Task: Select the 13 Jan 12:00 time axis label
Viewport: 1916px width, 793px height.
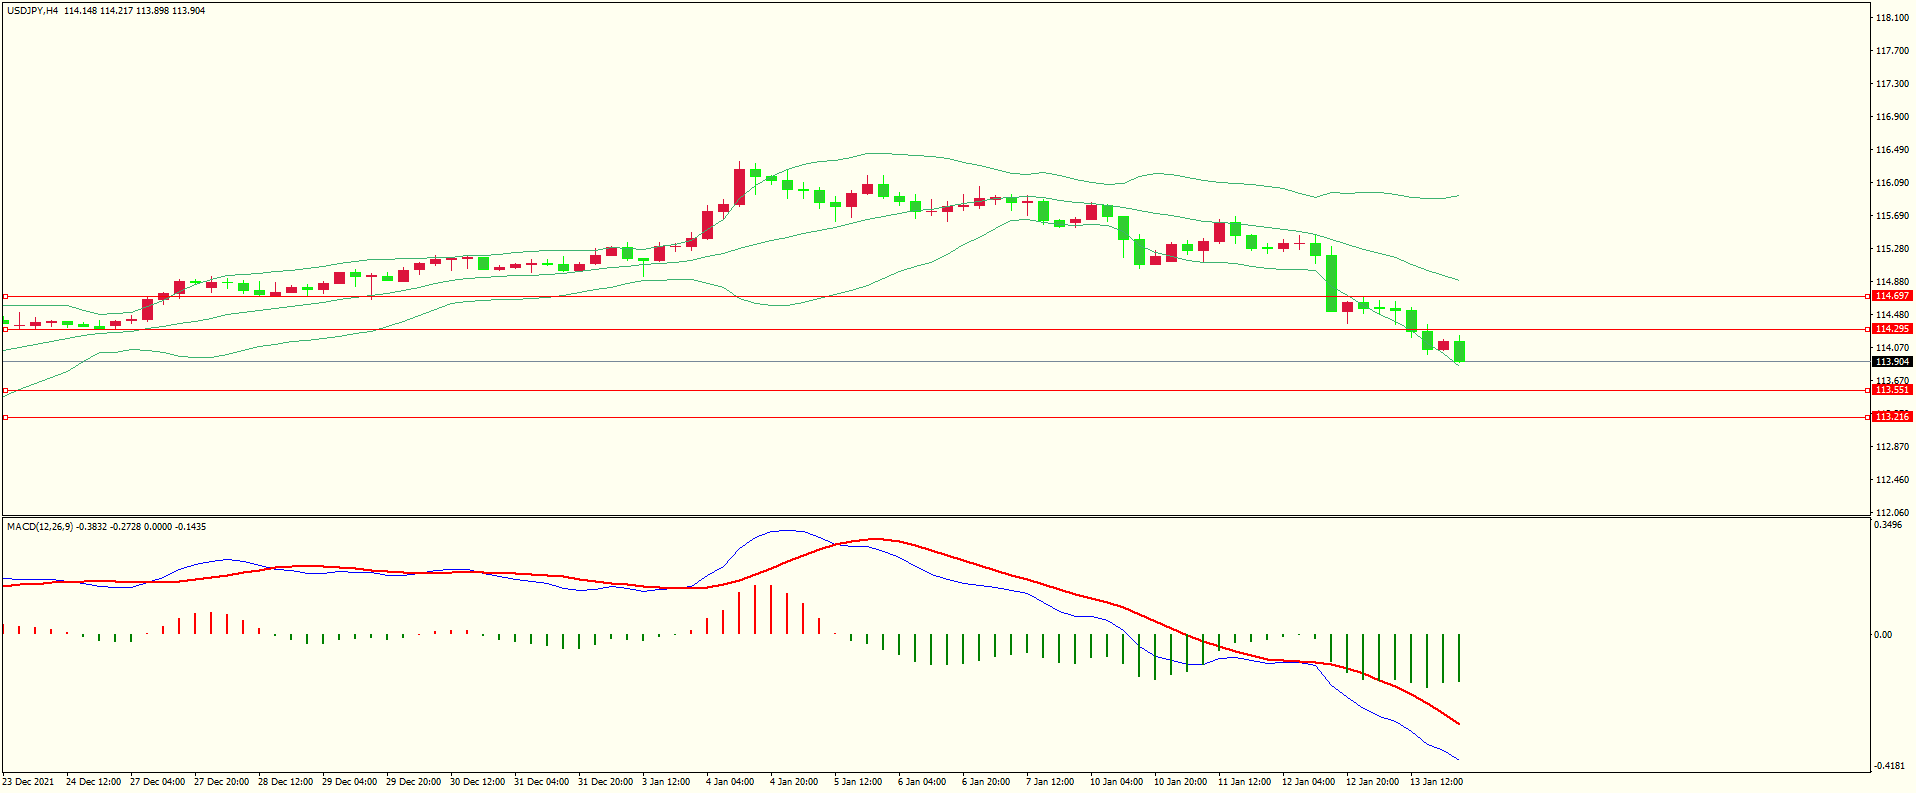Action: 1436,782
